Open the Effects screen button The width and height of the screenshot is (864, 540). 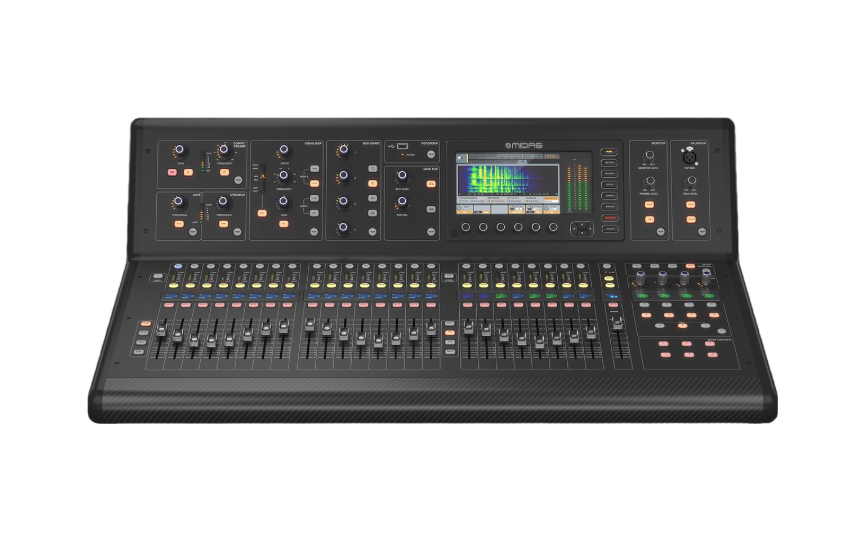click(609, 207)
